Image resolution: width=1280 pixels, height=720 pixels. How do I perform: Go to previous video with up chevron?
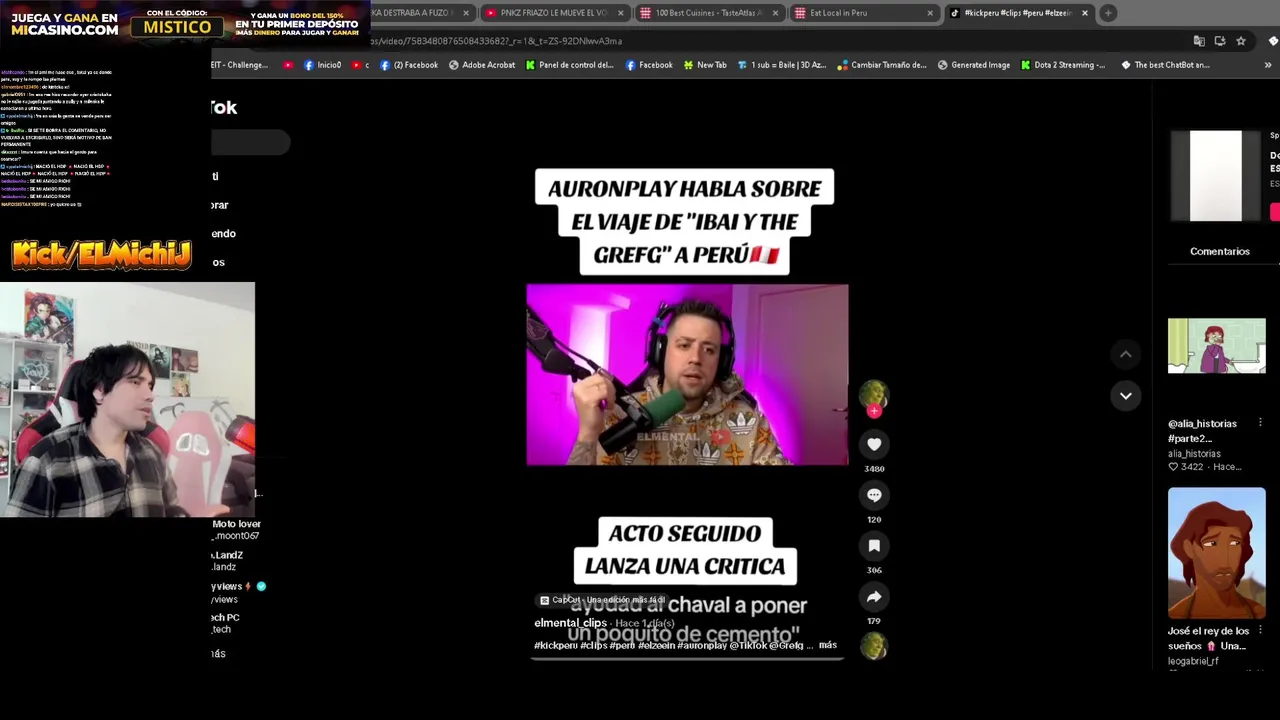1125,354
